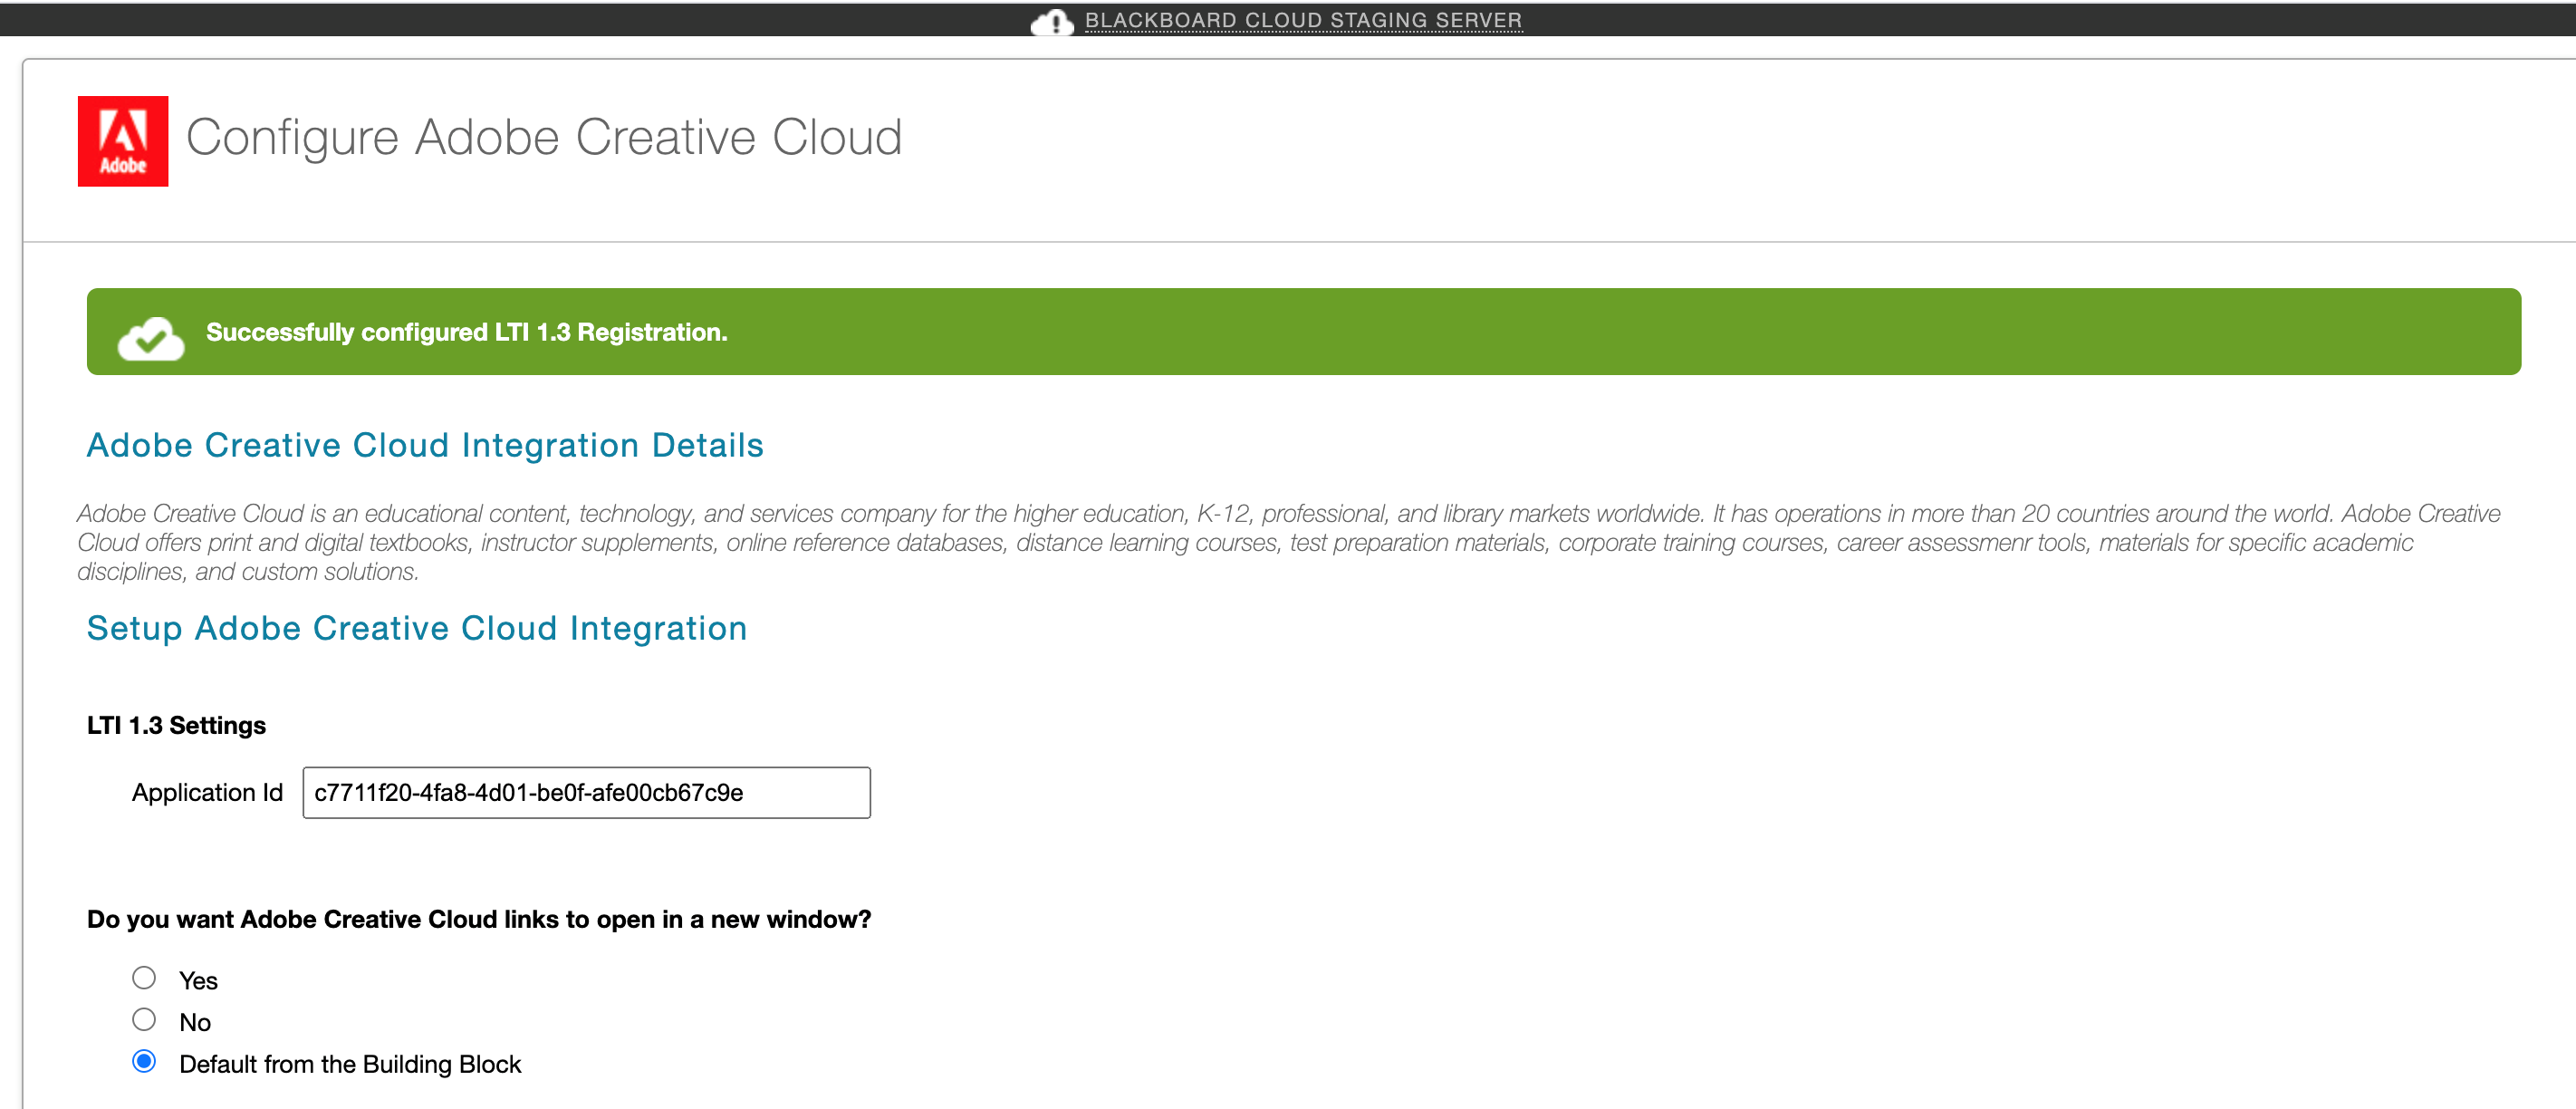Image resolution: width=2576 pixels, height=1109 pixels.
Task: Click the Adobe Creative Cloud Integration Details heading
Action: [424, 446]
